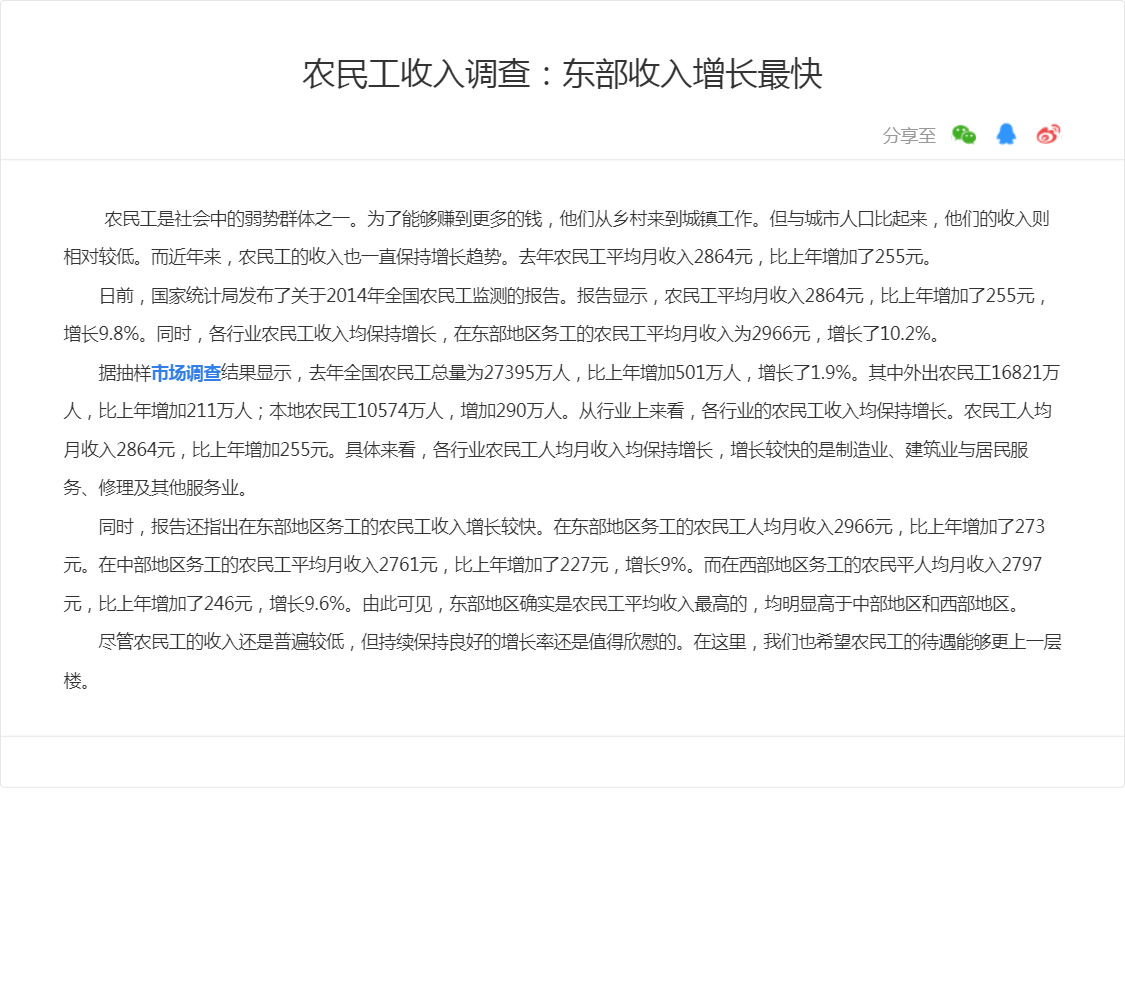Click the line beginning 月收入2864元，比上年增加255元
Image resolution: width=1125 pixels, height=1000 pixels.
click(x=546, y=450)
